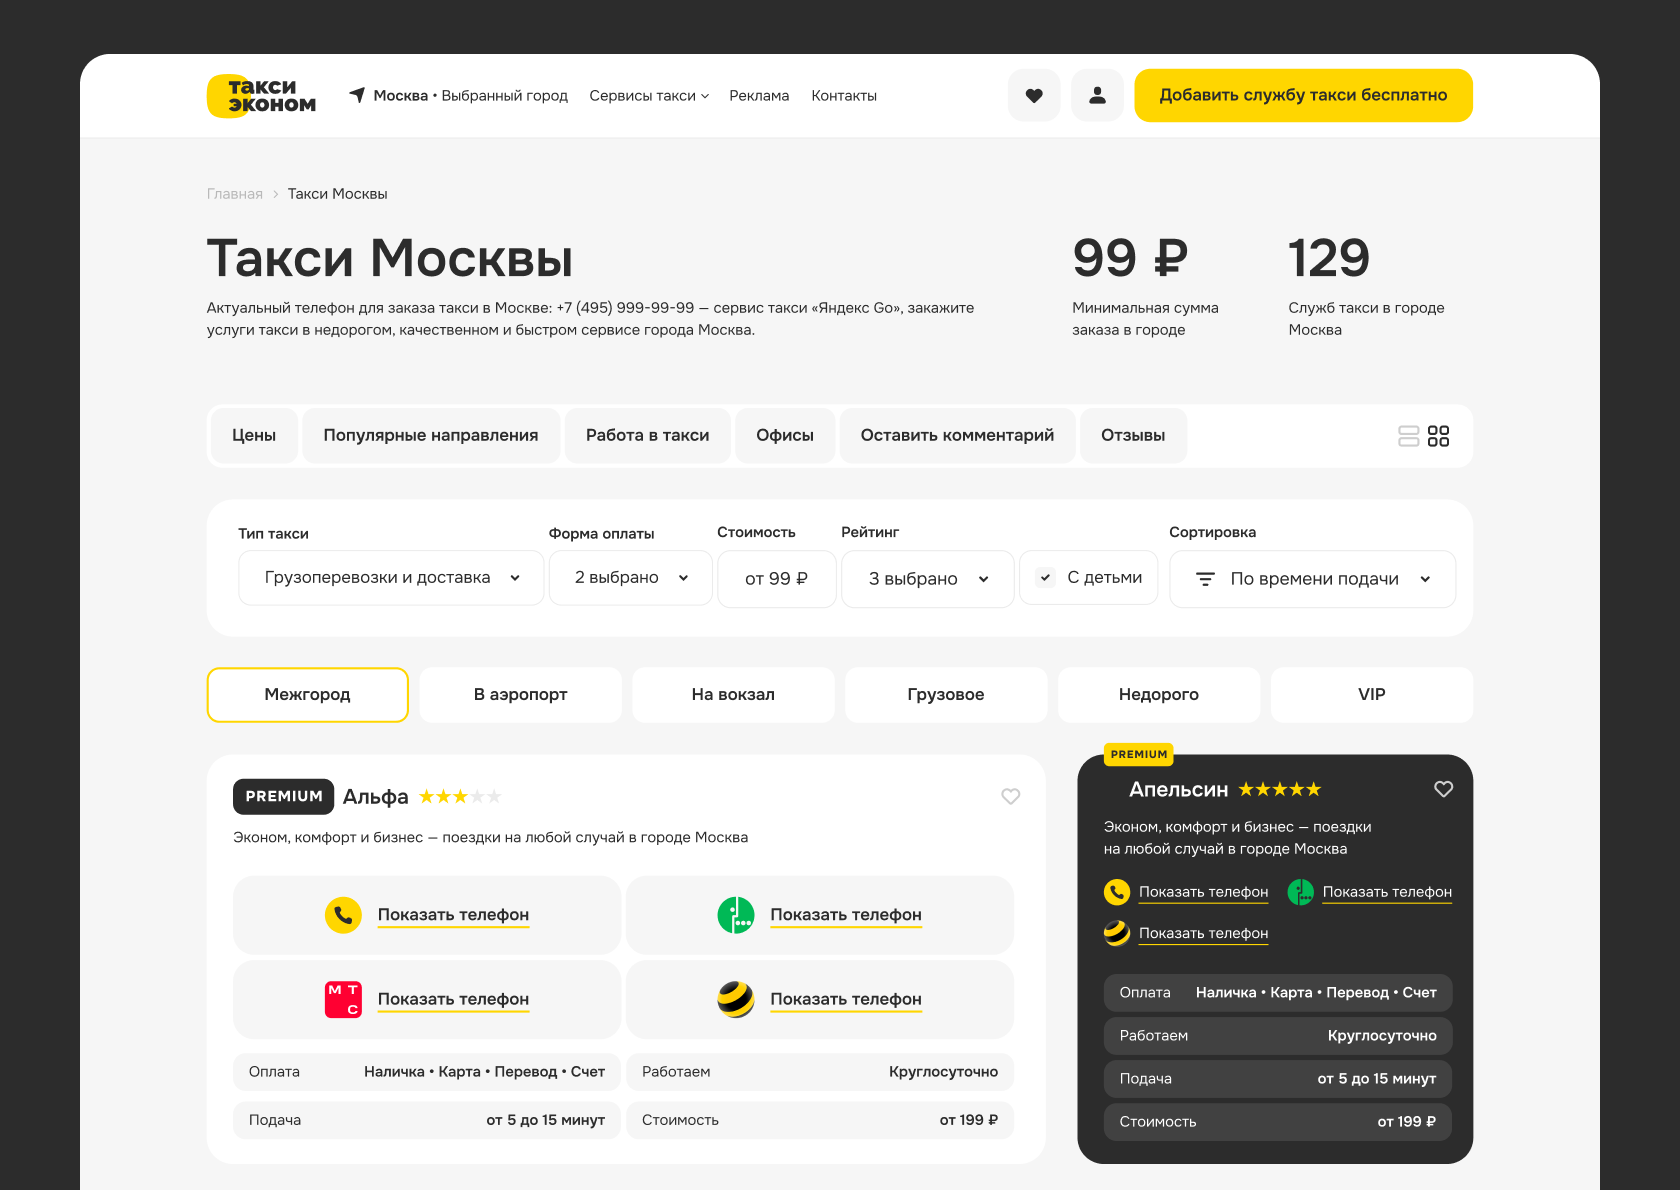This screenshot has width=1680, height=1190.
Task: Click Добавить службу такси бесплатно button
Action: (x=1303, y=96)
